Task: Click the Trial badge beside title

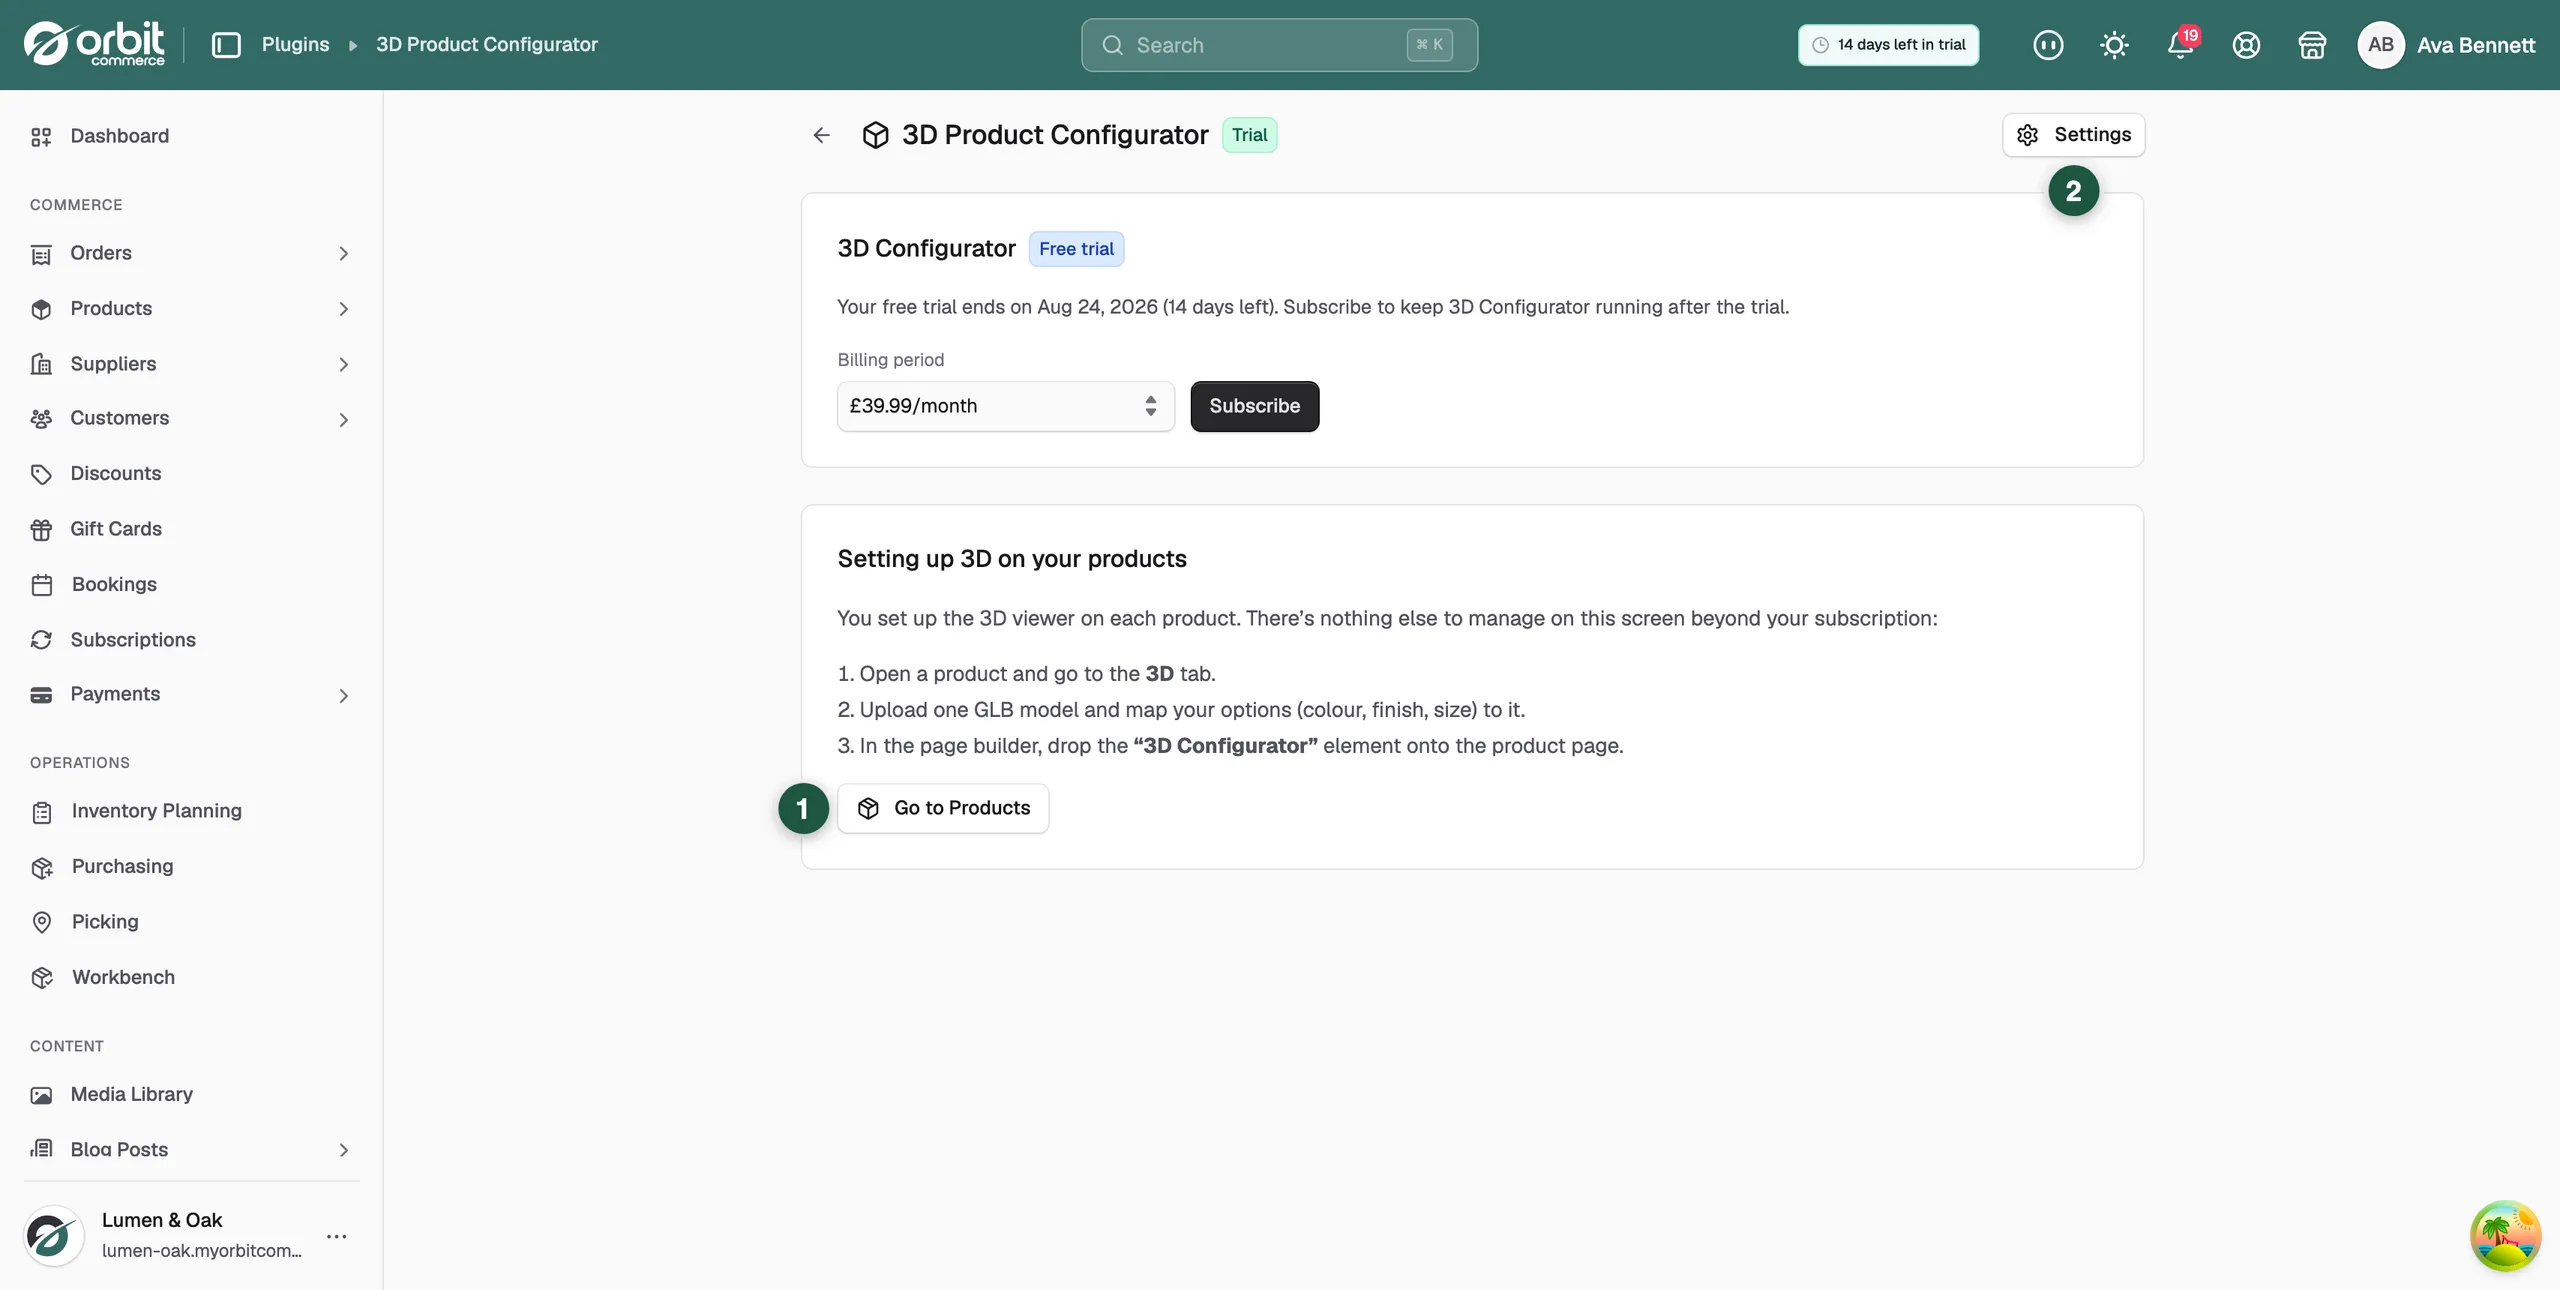Action: pyautogui.click(x=1249, y=135)
